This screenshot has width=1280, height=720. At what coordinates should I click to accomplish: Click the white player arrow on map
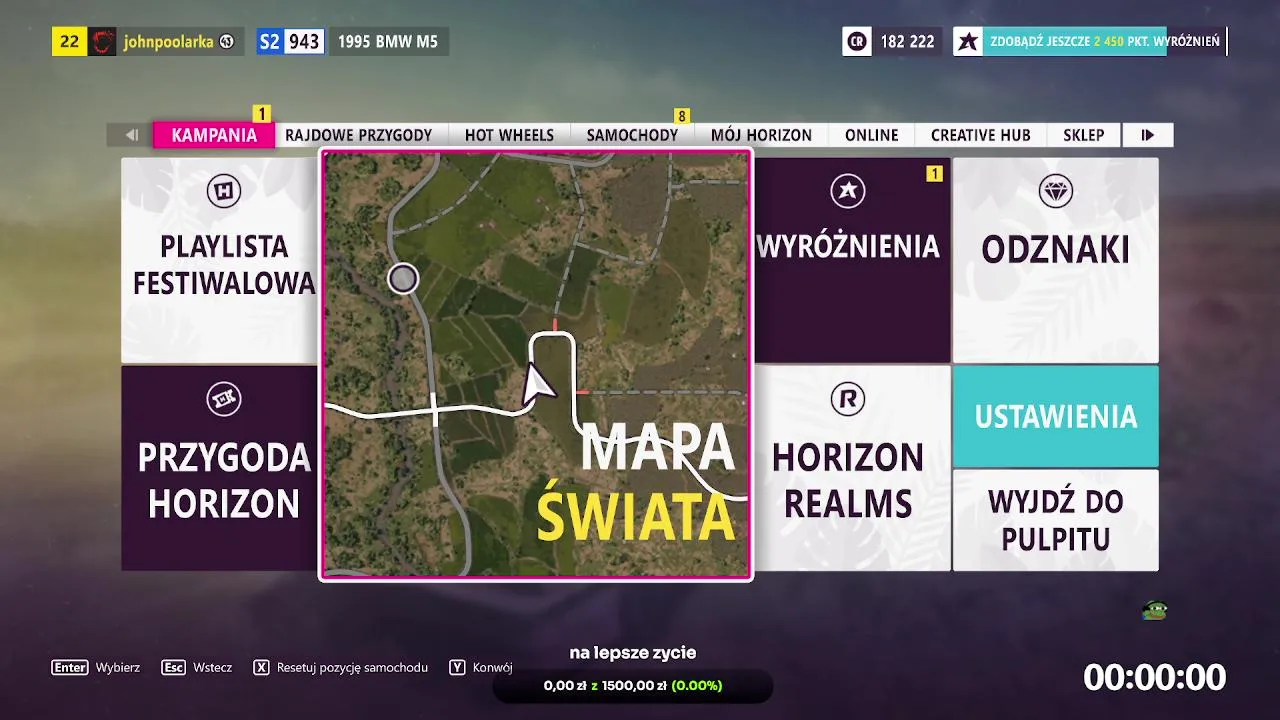point(539,384)
